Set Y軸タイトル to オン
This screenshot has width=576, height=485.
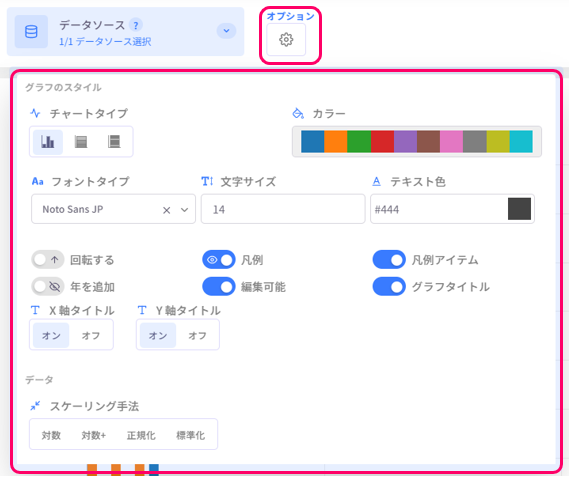(x=158, y=335)
